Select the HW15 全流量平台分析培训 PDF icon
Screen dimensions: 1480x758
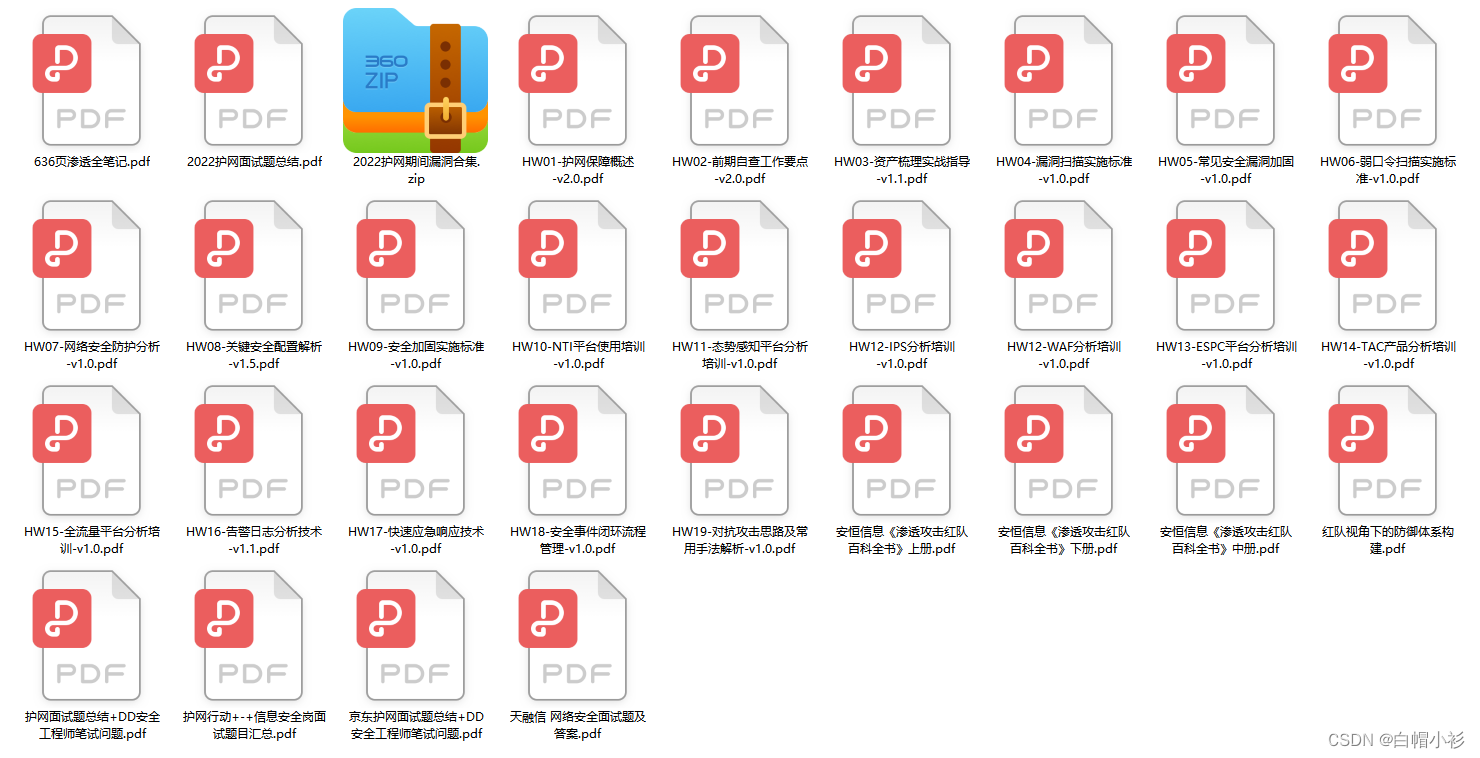87,450
